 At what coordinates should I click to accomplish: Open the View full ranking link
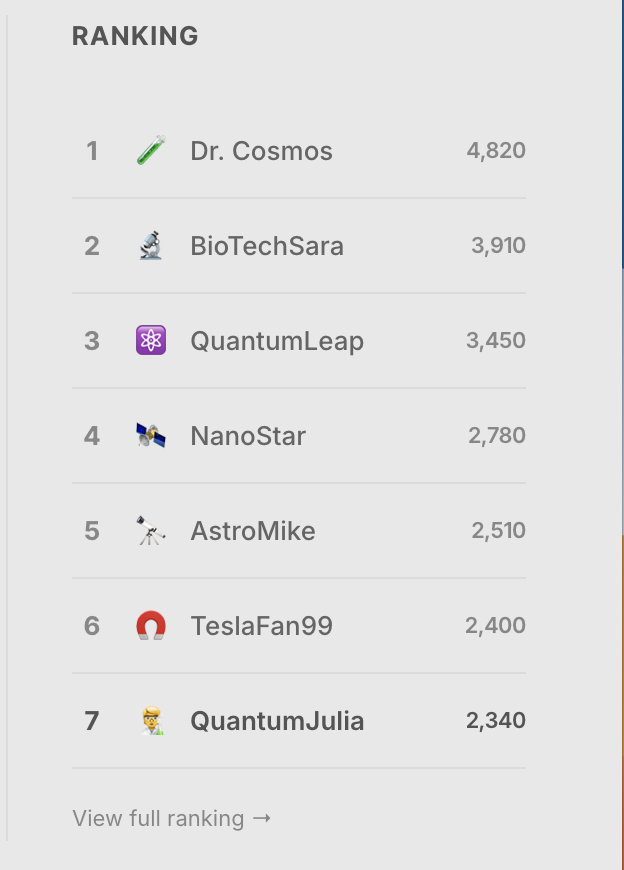[172, 818]
